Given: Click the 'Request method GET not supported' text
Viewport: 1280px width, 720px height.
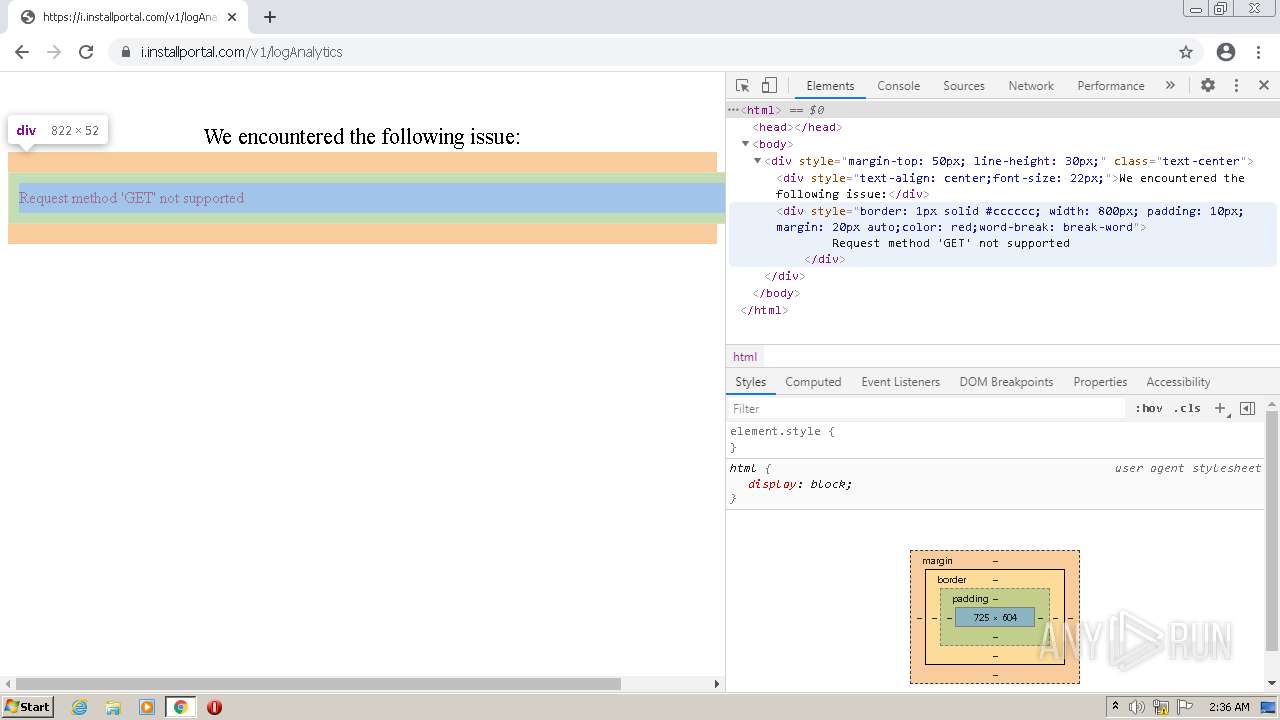Looking at the screenshot, I should [x=131, y=198].
